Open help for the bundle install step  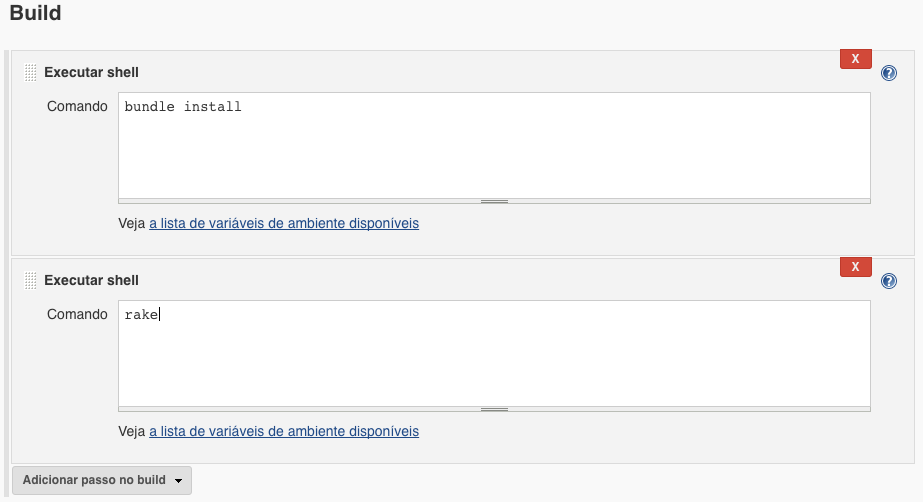pyautogui.click(x=889, y=73)
